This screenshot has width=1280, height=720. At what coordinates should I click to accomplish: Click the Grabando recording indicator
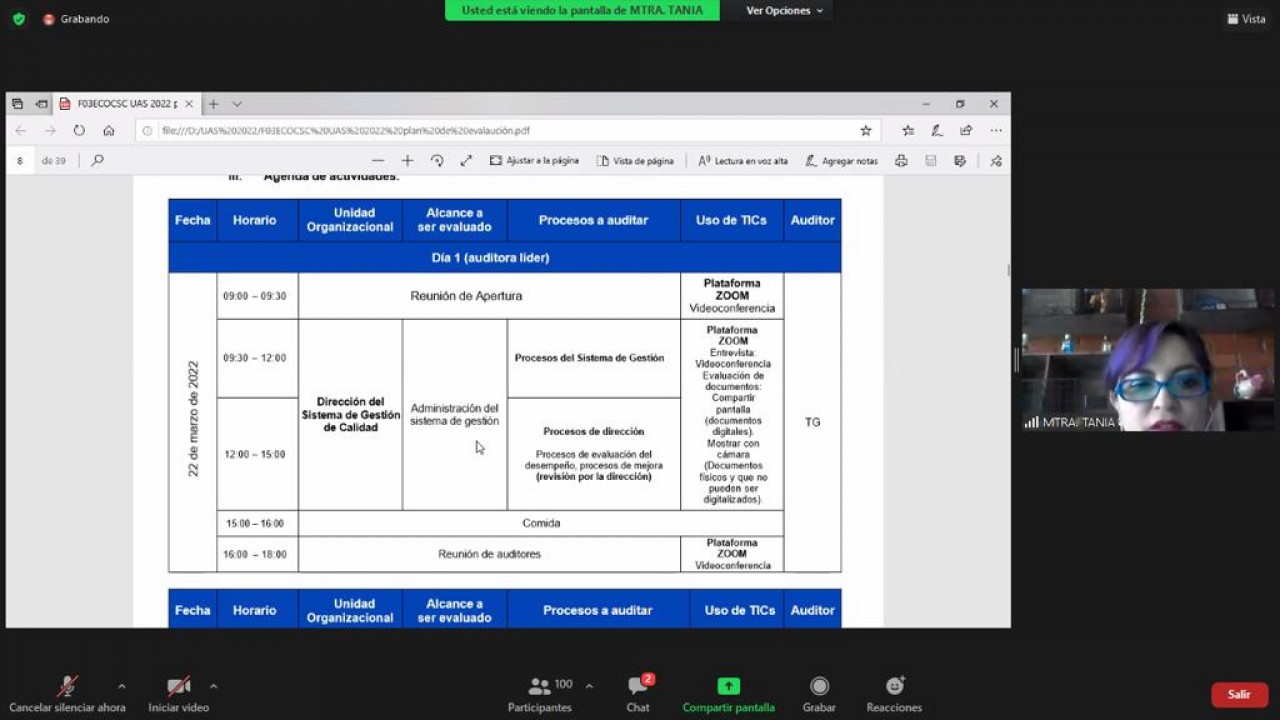coord(76,19)
